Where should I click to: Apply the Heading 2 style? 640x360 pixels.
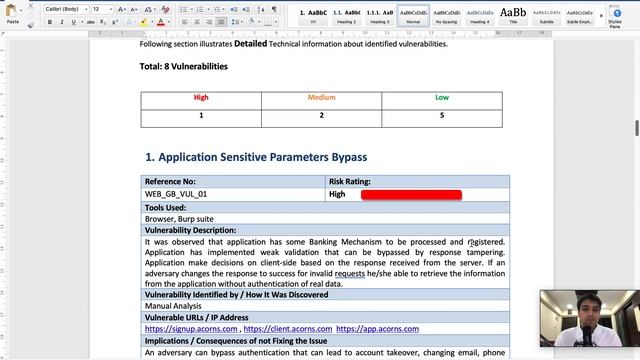[347, 16]
